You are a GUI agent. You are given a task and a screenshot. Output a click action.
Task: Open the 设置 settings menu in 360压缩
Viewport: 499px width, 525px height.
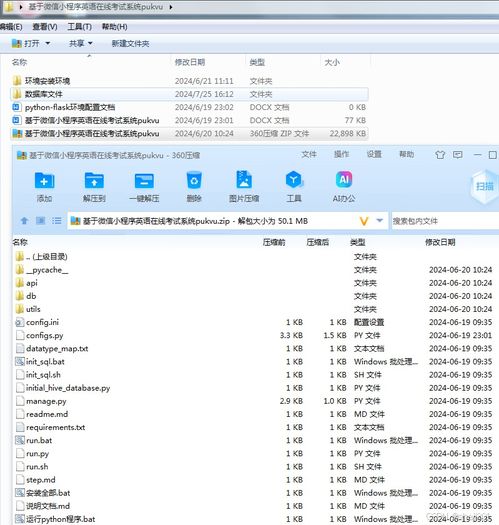click(x=374, y=154)
